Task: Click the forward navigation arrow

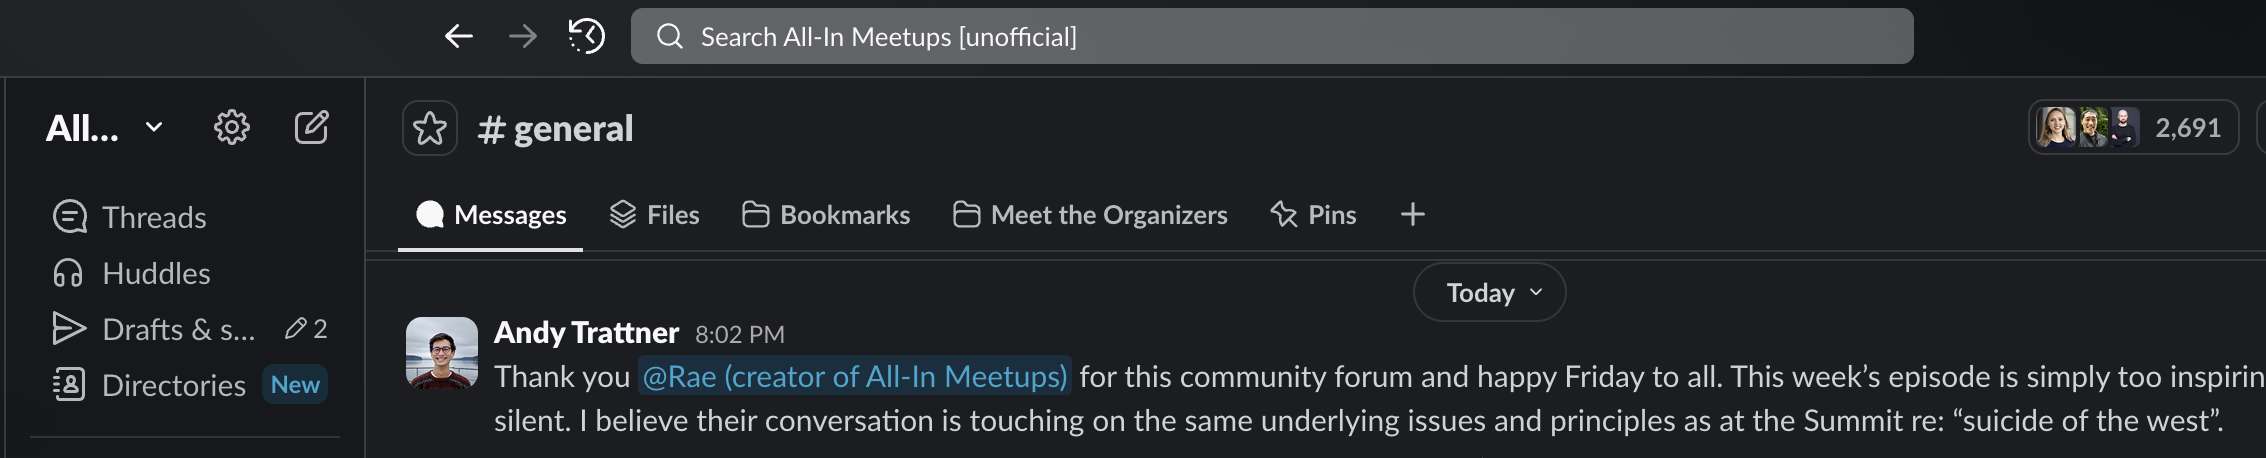Action: coord(522,37)
